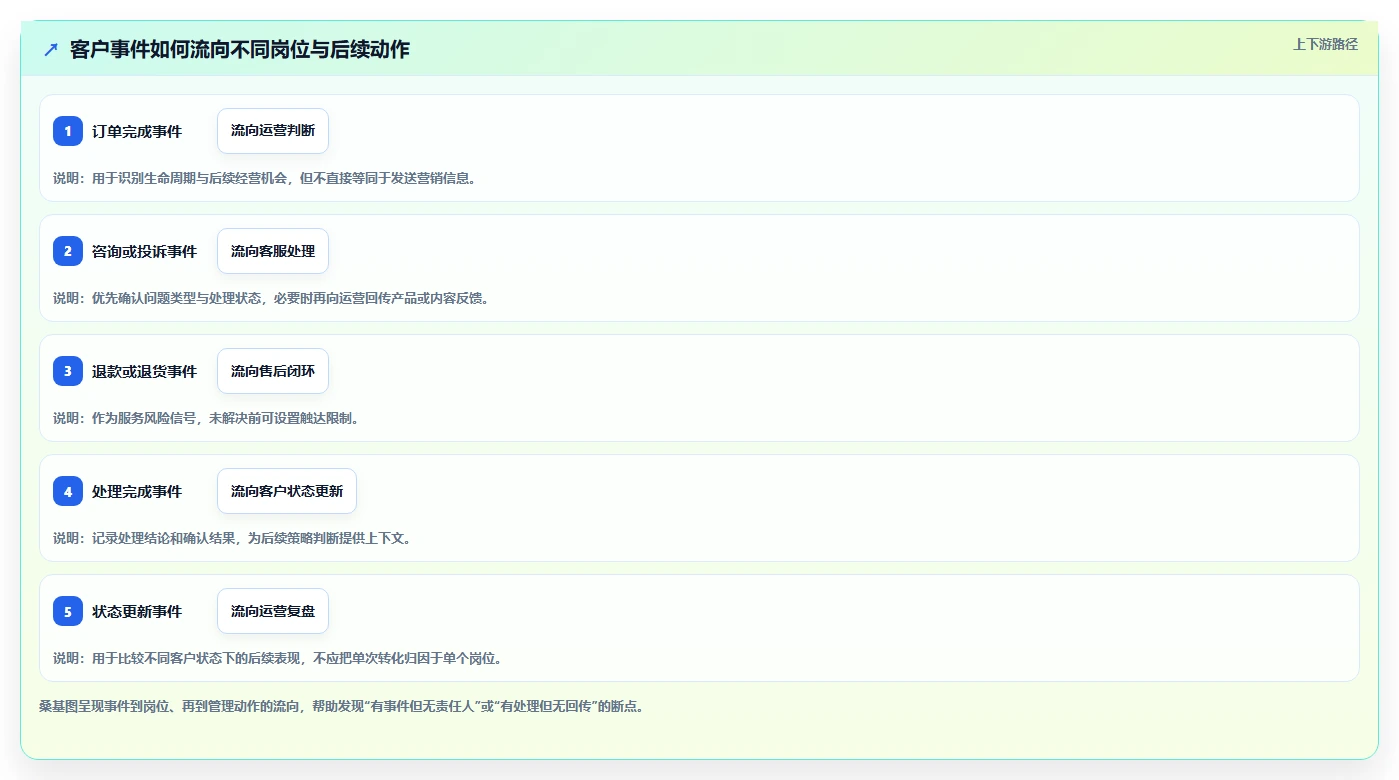This screenshot has height=780, width=1399.
Task: Click the step 1 number badge
Action: coord(68,131)
